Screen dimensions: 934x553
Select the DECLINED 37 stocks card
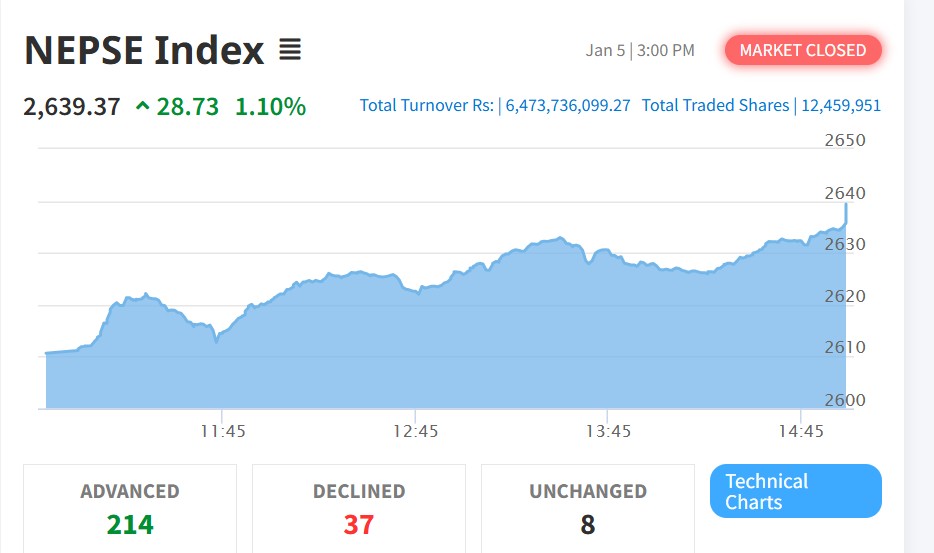tap(359, 508)
